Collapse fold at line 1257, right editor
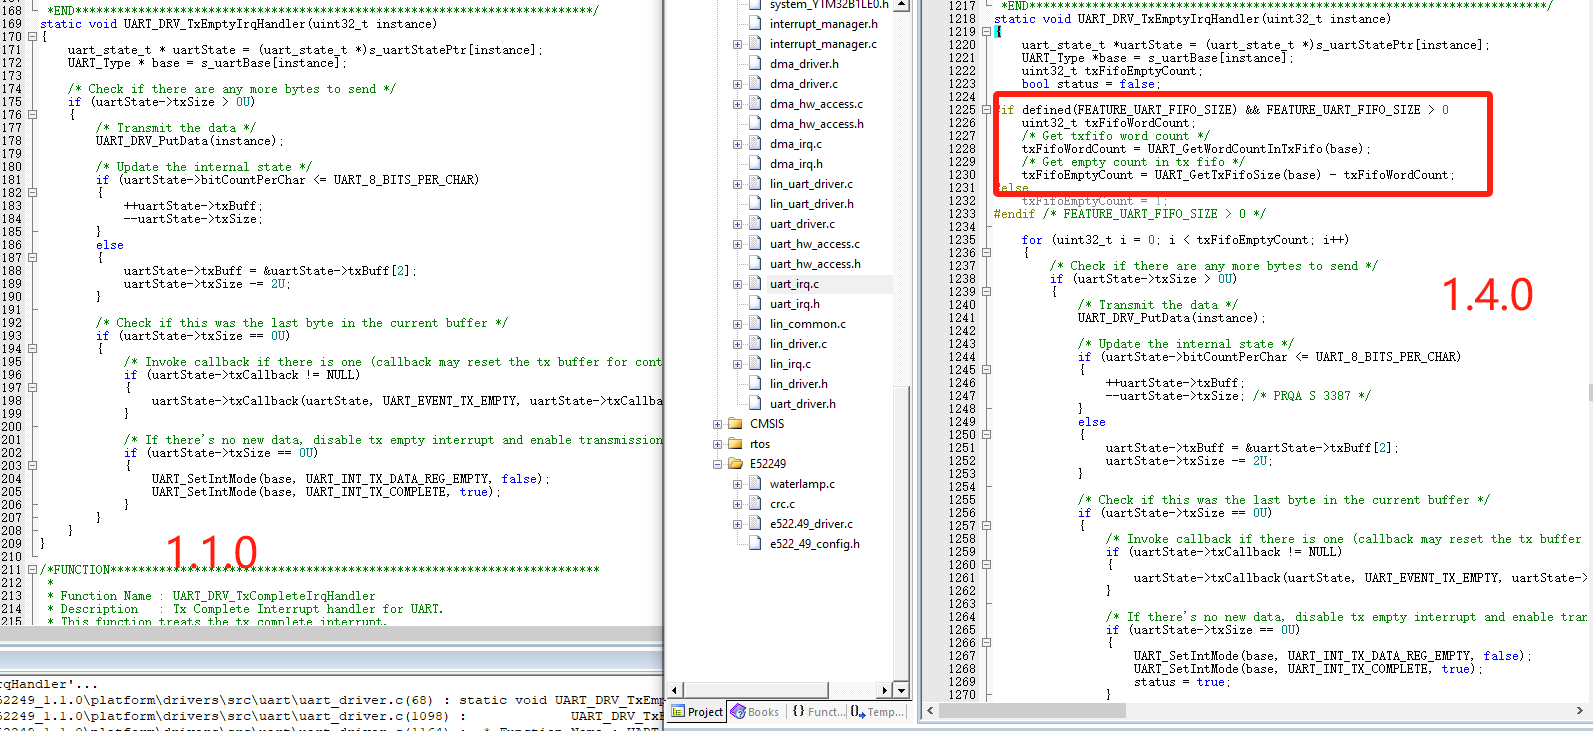This screenshot has height=731, width=1593. (x=986, y=526)
